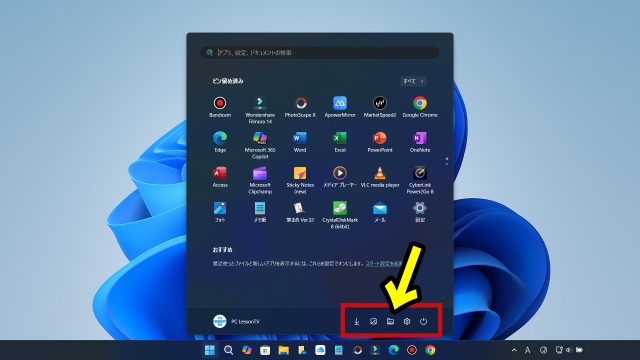
Task: Open the Start settings link in recommendations
Action: pyautogui.click(x=384, y=264)
